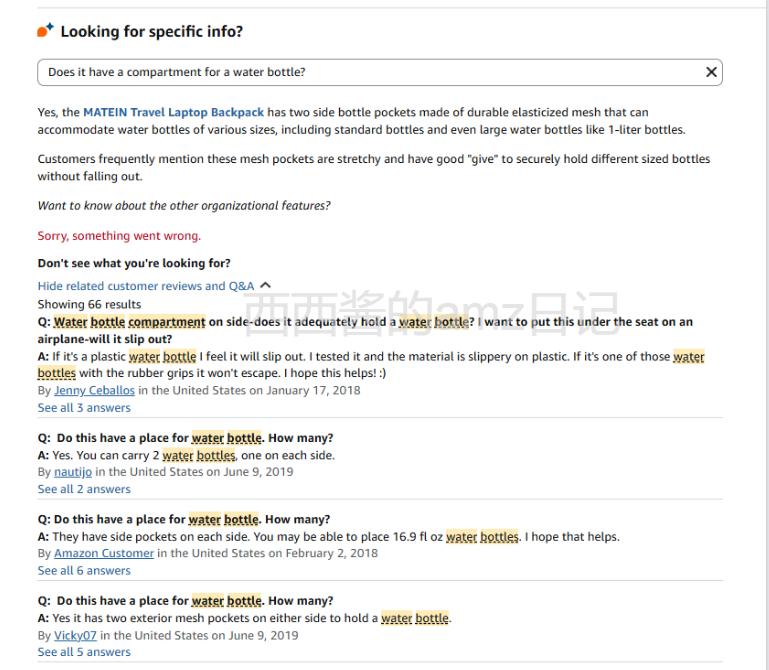The height and width of the screenshot is (670, 769).
Task: Open Vicky07's profile link
Action: (x=75, y=635)
